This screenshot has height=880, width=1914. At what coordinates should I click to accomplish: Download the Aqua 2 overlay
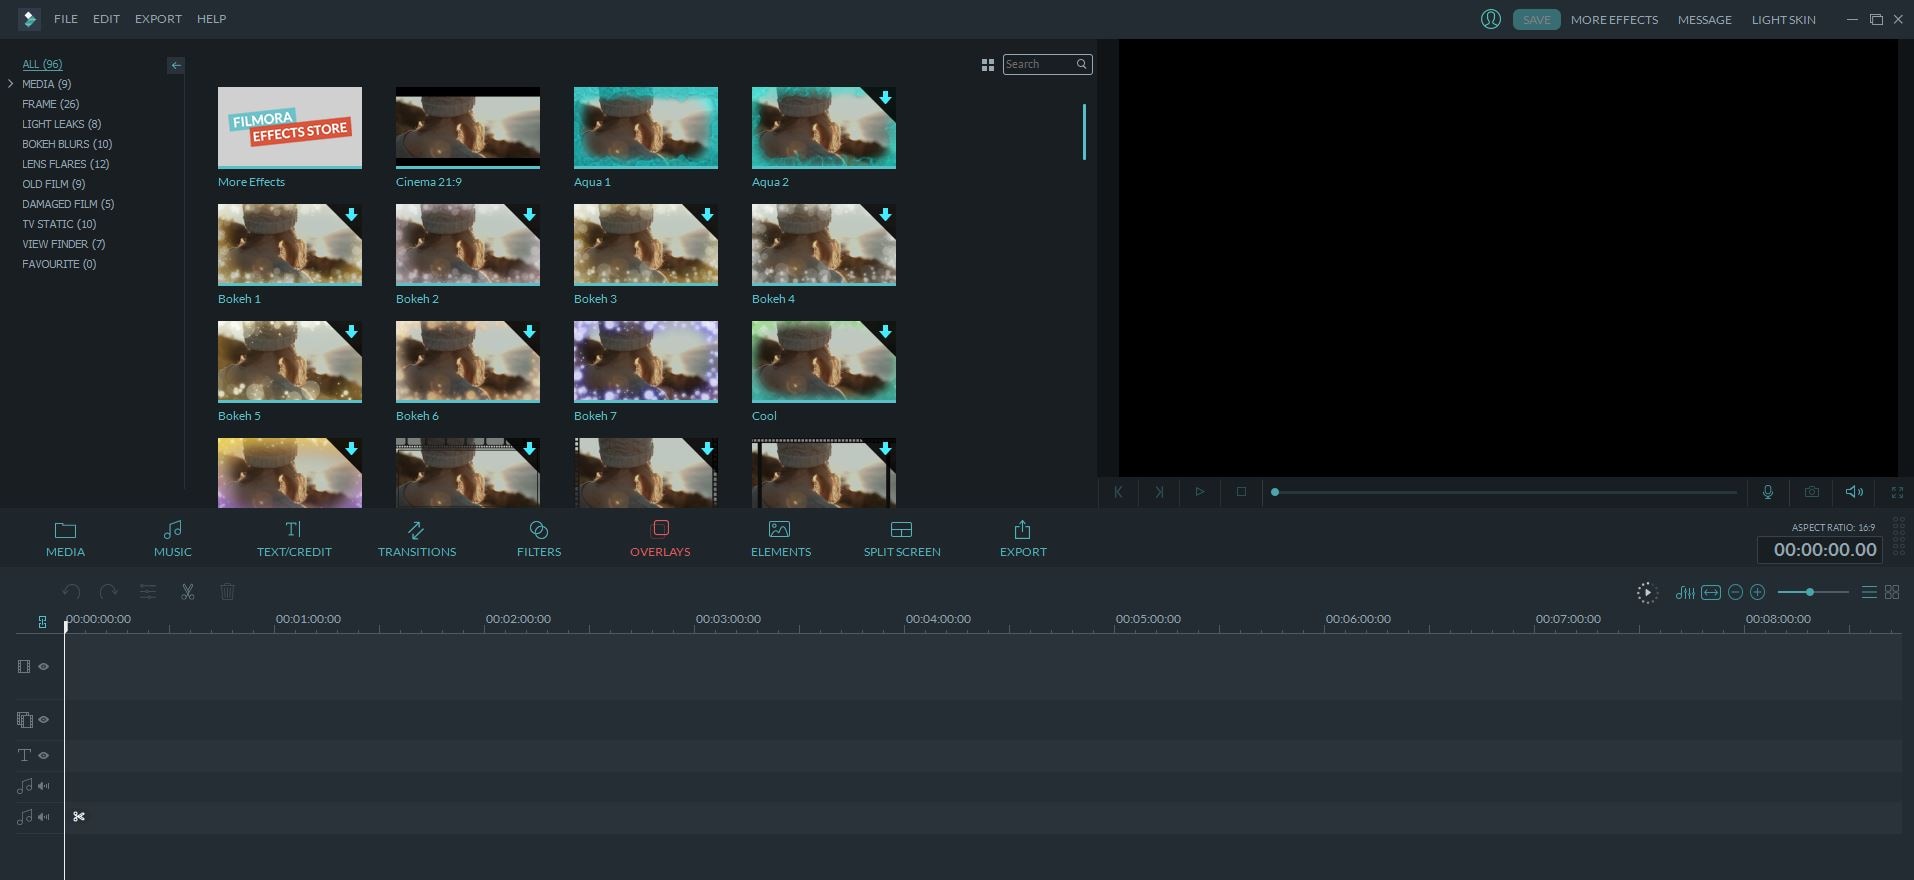tap(885, 98)
